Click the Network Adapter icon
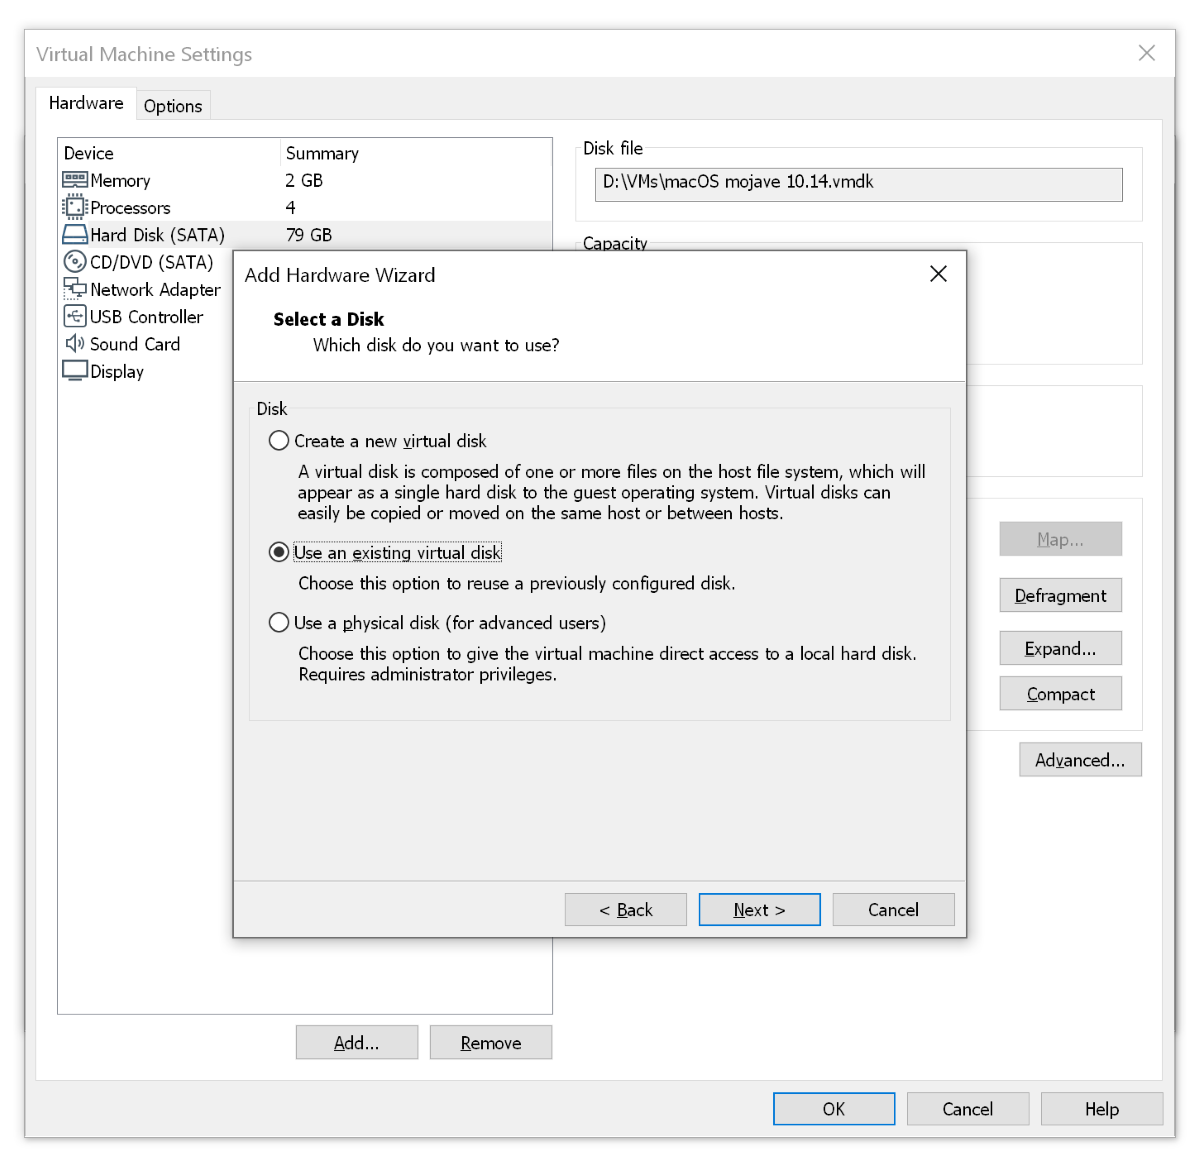 [75, 289]
